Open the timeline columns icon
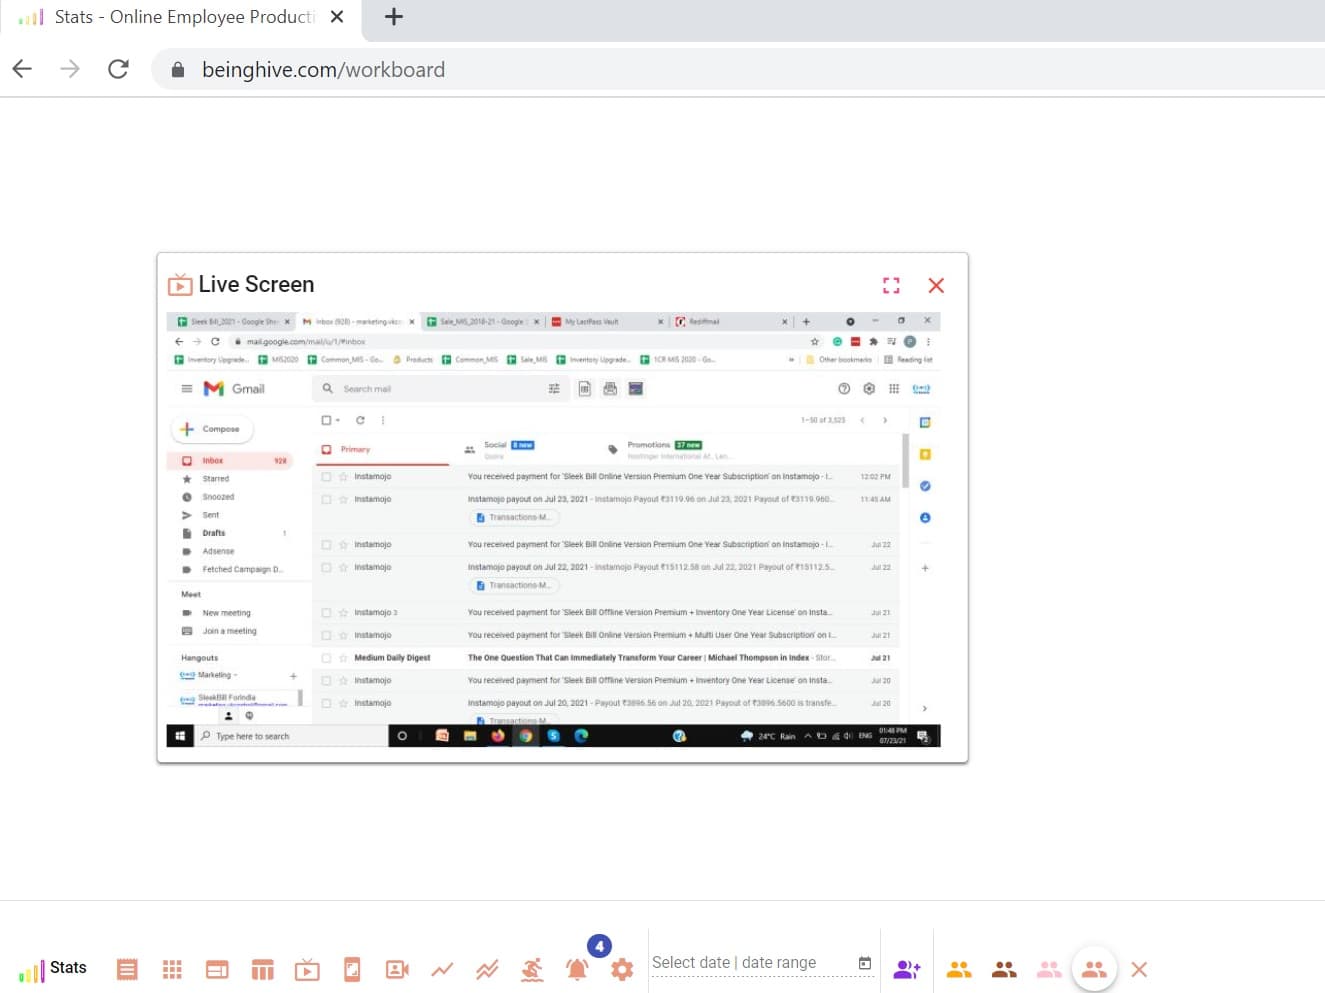The width and height of the screenshot is (1325, 993). 262,969
